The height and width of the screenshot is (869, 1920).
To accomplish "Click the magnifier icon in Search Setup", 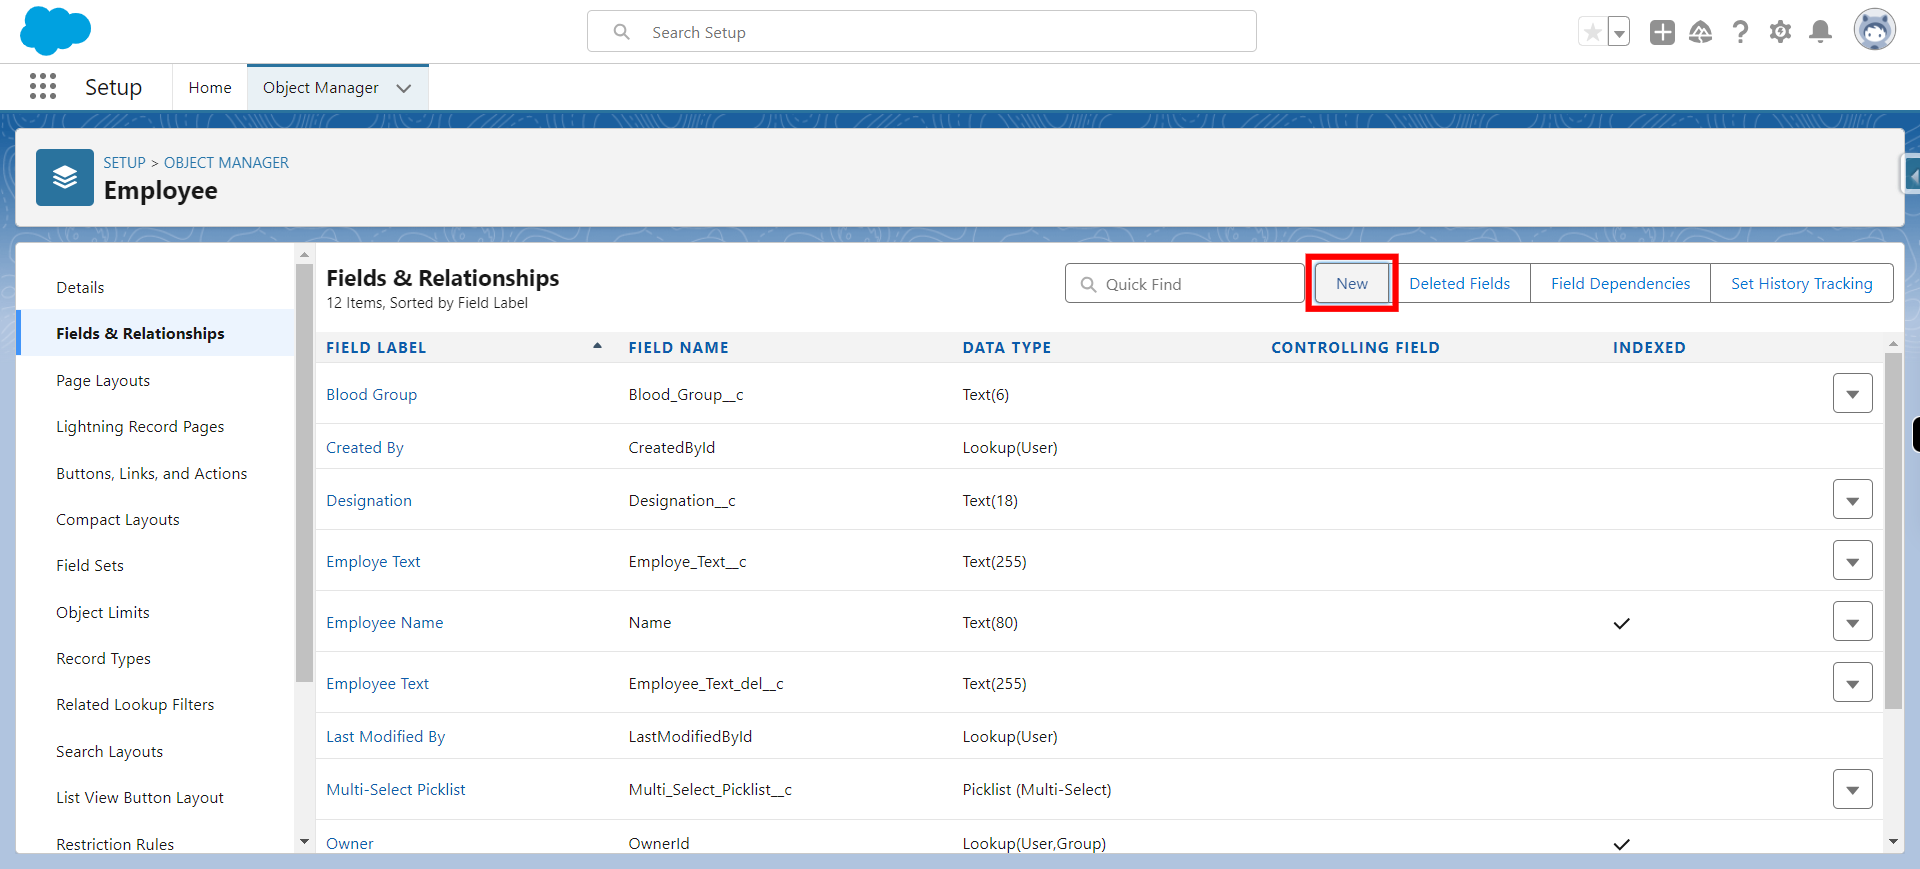I will (622, 32).
